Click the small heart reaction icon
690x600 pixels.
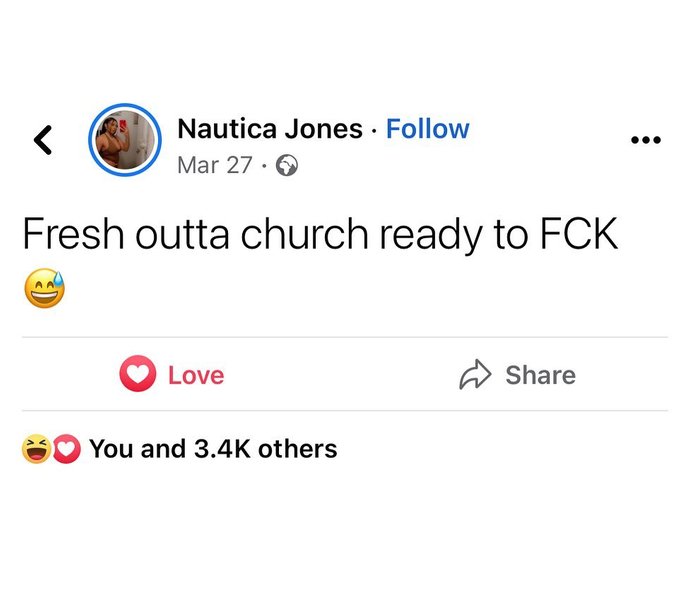[x=65, y=450]
